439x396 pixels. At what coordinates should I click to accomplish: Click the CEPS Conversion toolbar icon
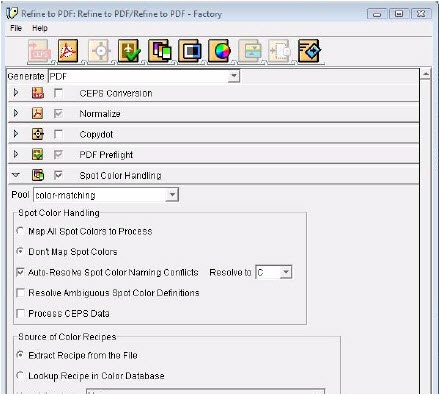[x=39, y=51]
